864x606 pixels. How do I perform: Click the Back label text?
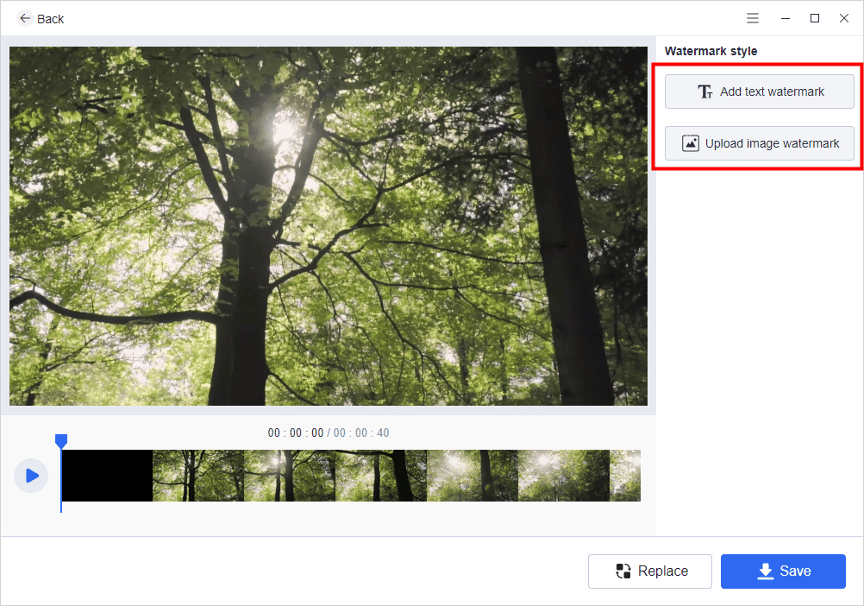coord(49,18)
